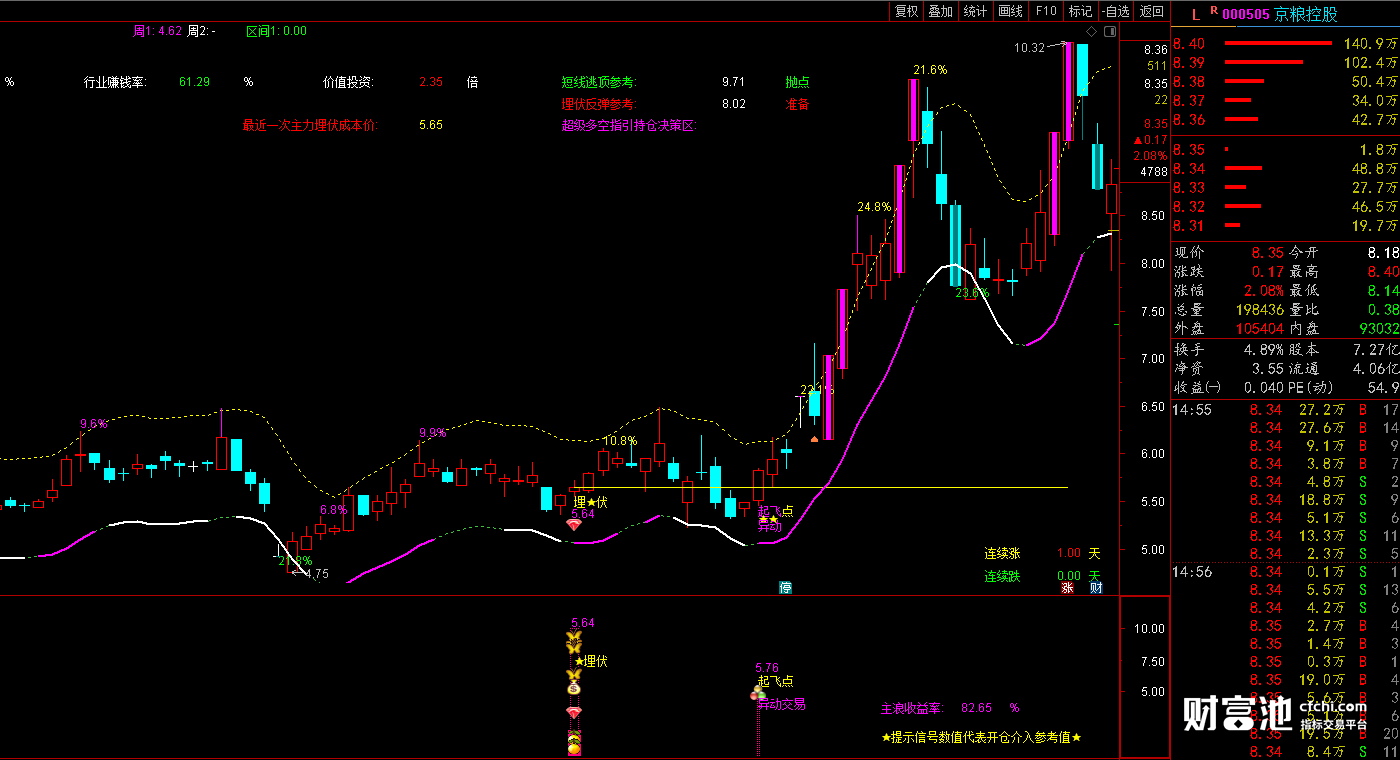
Task: Open the 叠加 overlay option
Action: tap(940, 11)
